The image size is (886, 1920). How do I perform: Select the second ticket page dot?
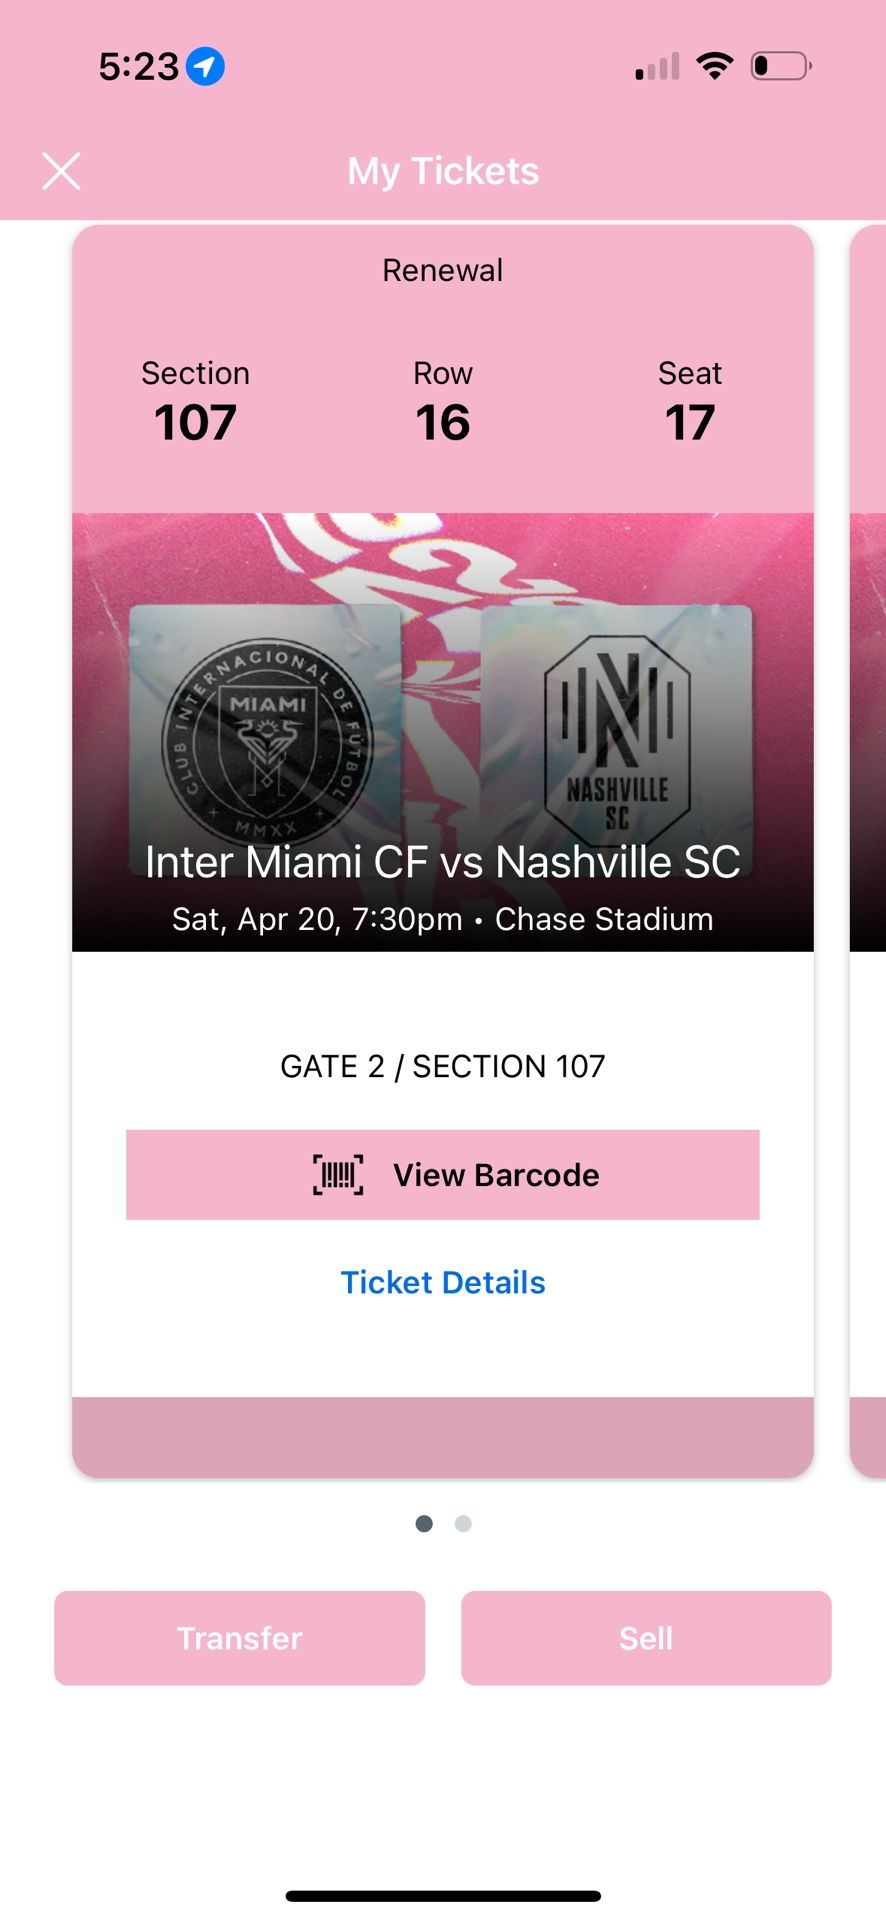point(463,1523)
